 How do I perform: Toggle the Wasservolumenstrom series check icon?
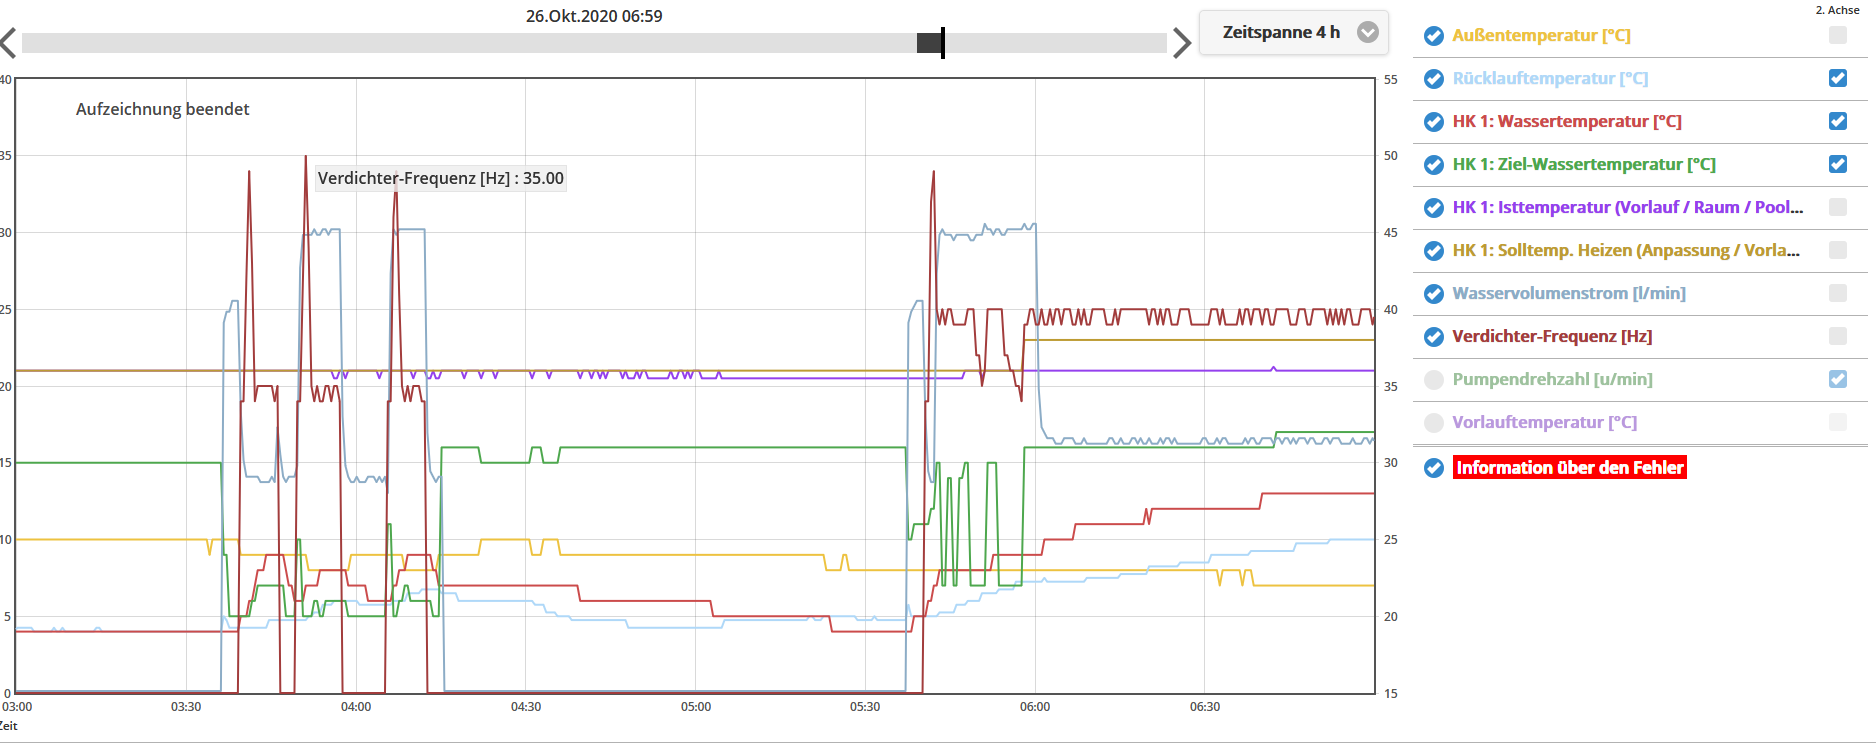tap(1433, 294)
